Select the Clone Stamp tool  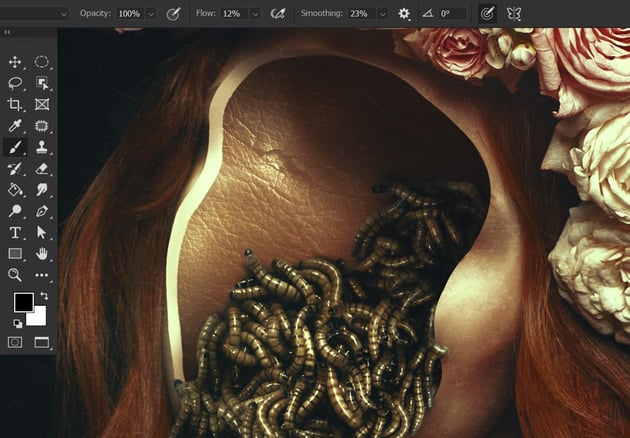click(42, 147)
